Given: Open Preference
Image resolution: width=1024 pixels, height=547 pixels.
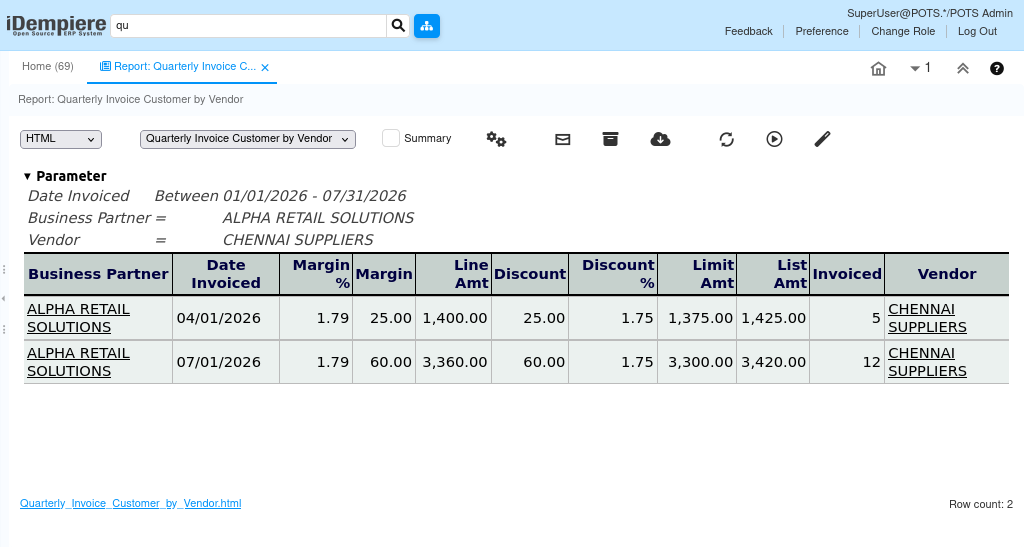Looking at the screenshot, I should click(x=822, y=31).
